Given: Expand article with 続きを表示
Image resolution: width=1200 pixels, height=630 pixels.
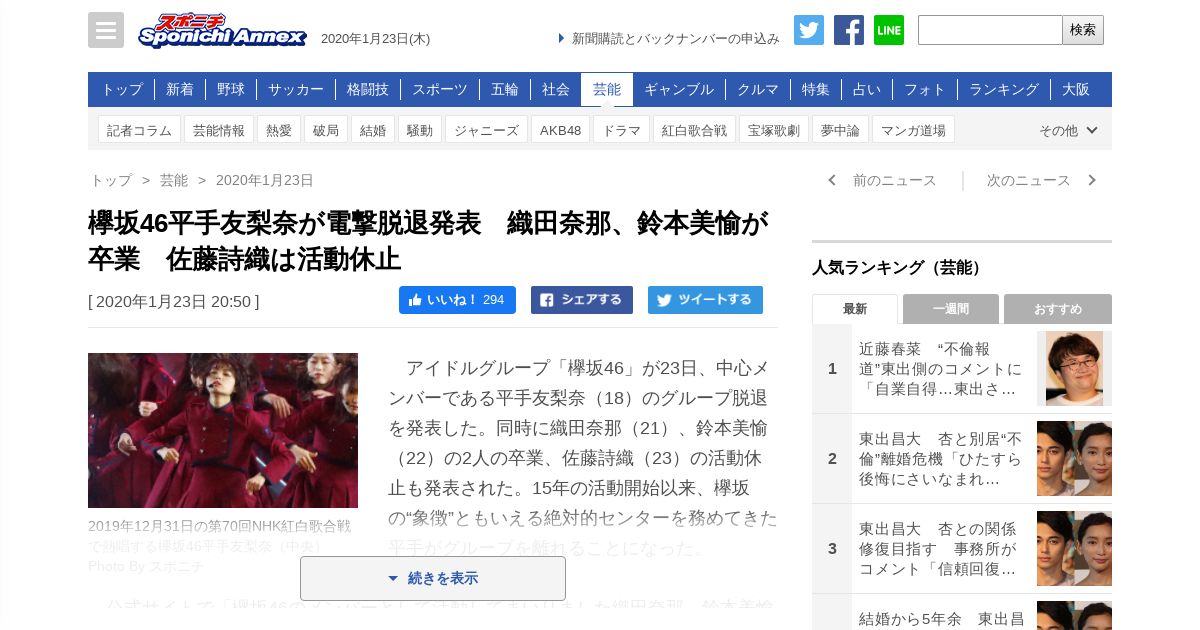Looking at the screenshot, I should 433,578.
